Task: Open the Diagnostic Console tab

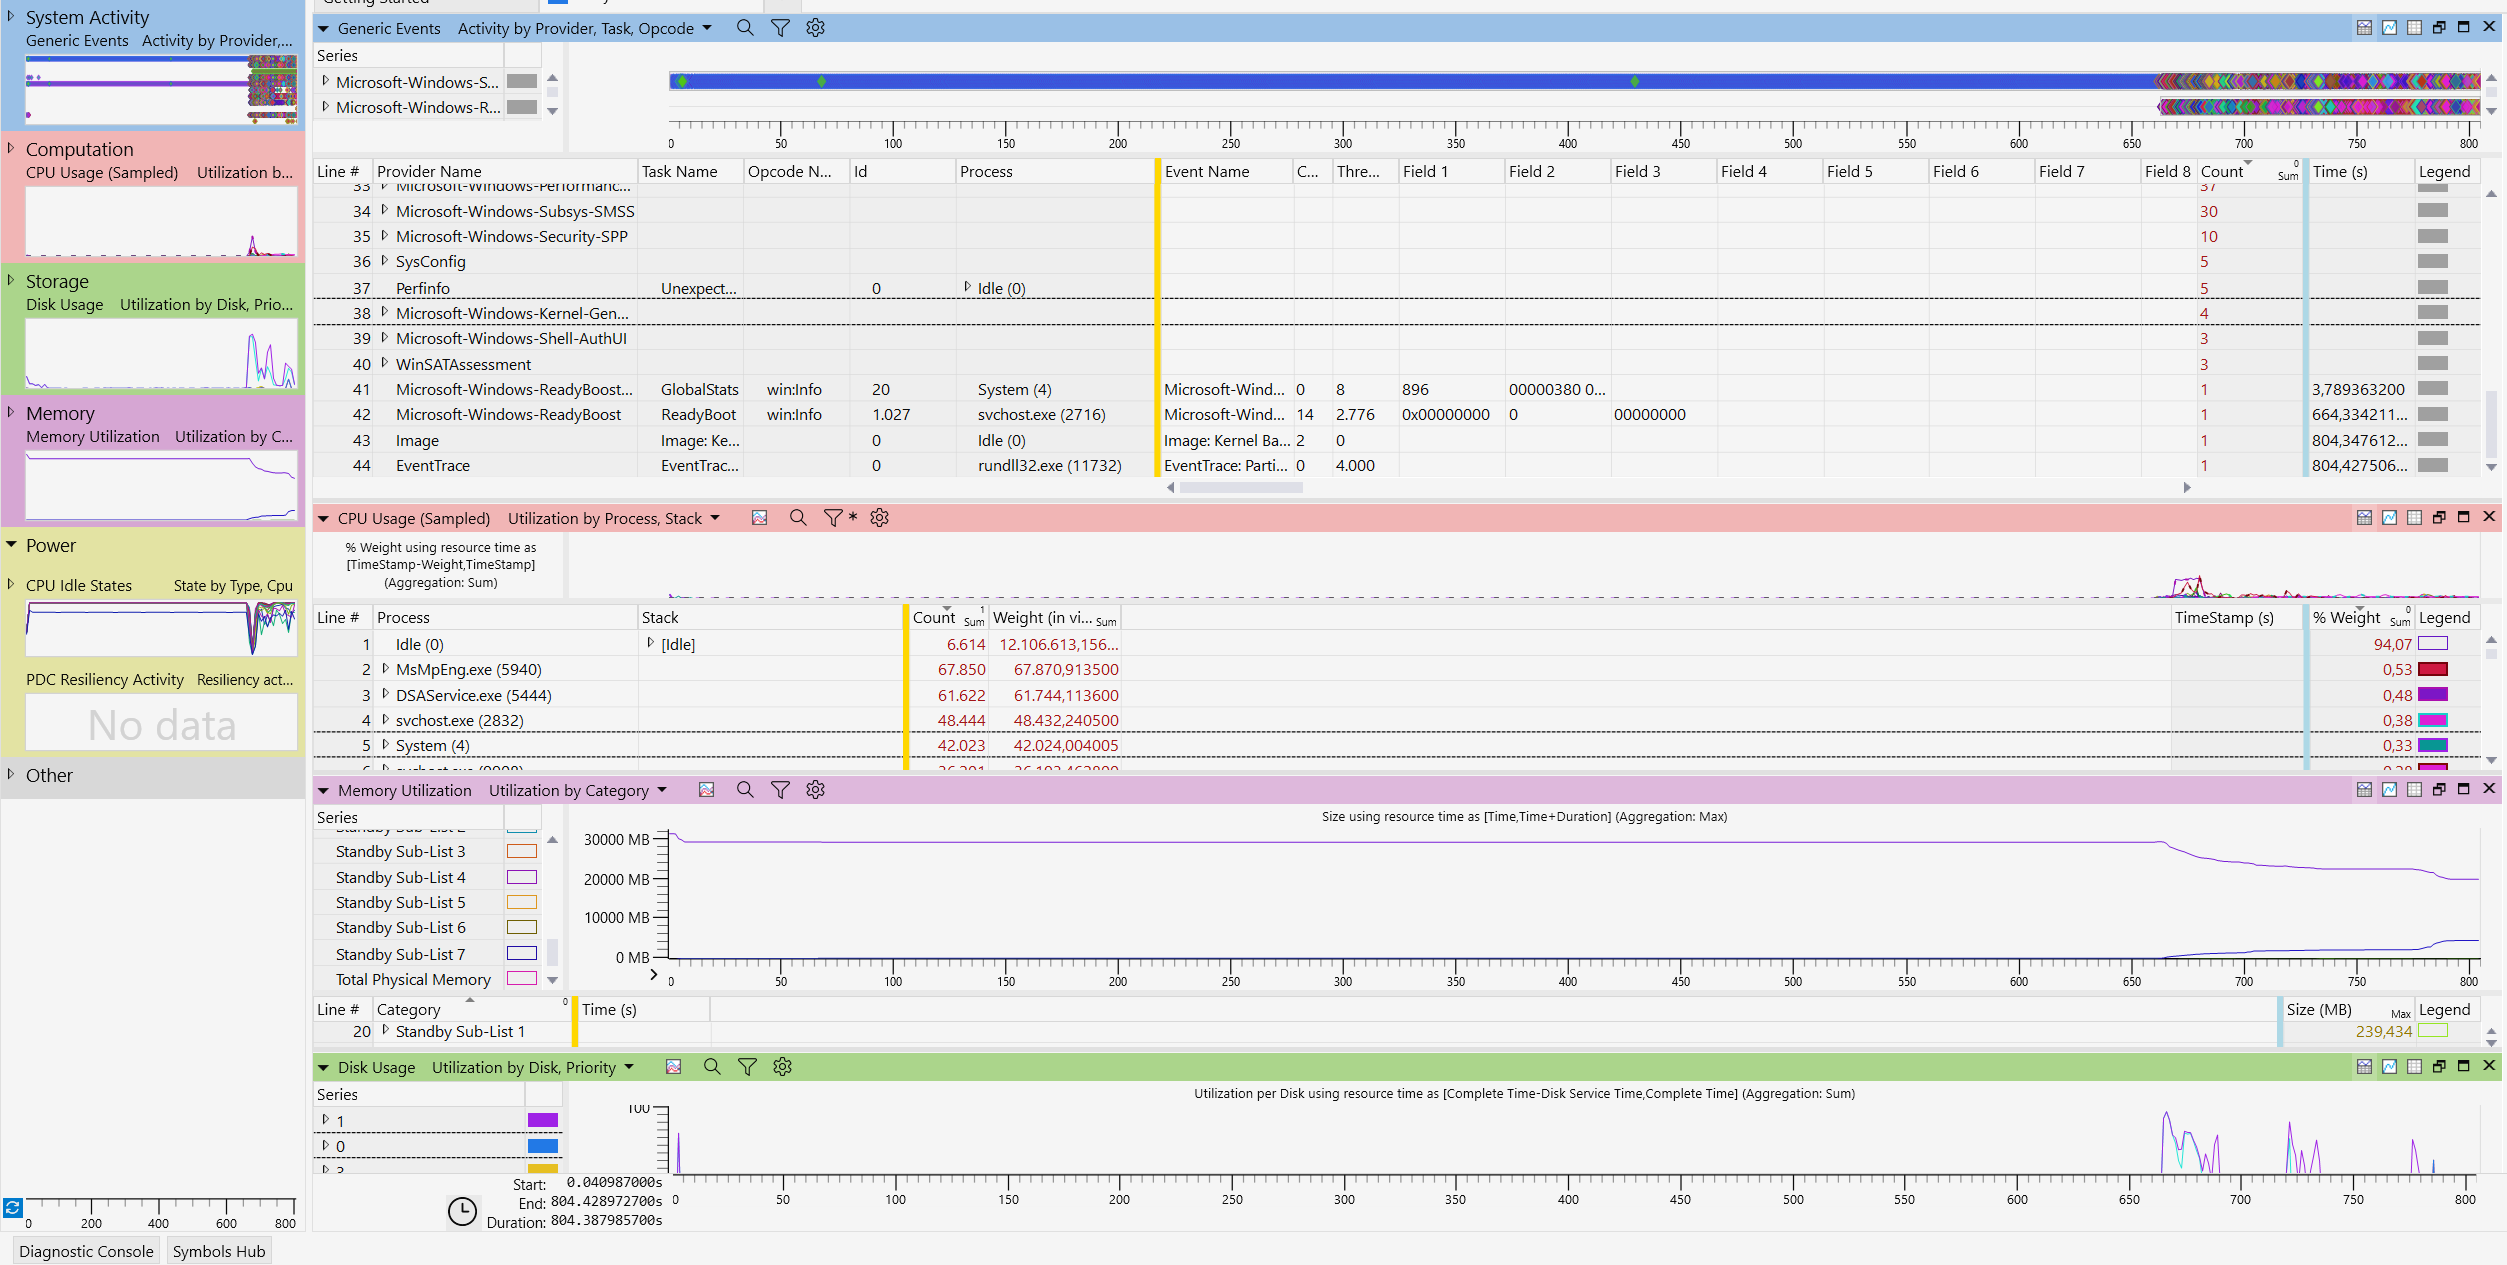Action: 86,1251
